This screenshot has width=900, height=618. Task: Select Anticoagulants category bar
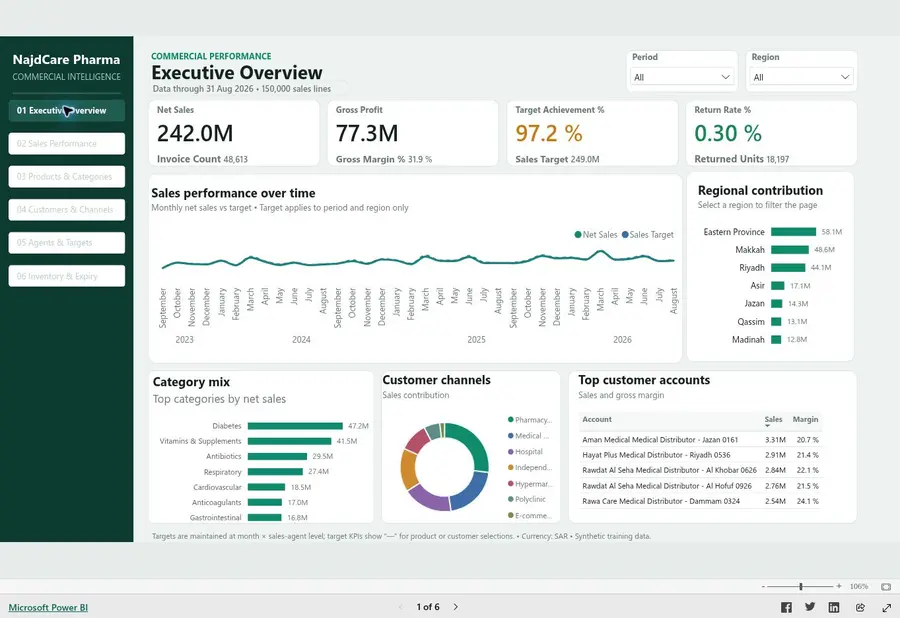point(265,502)
